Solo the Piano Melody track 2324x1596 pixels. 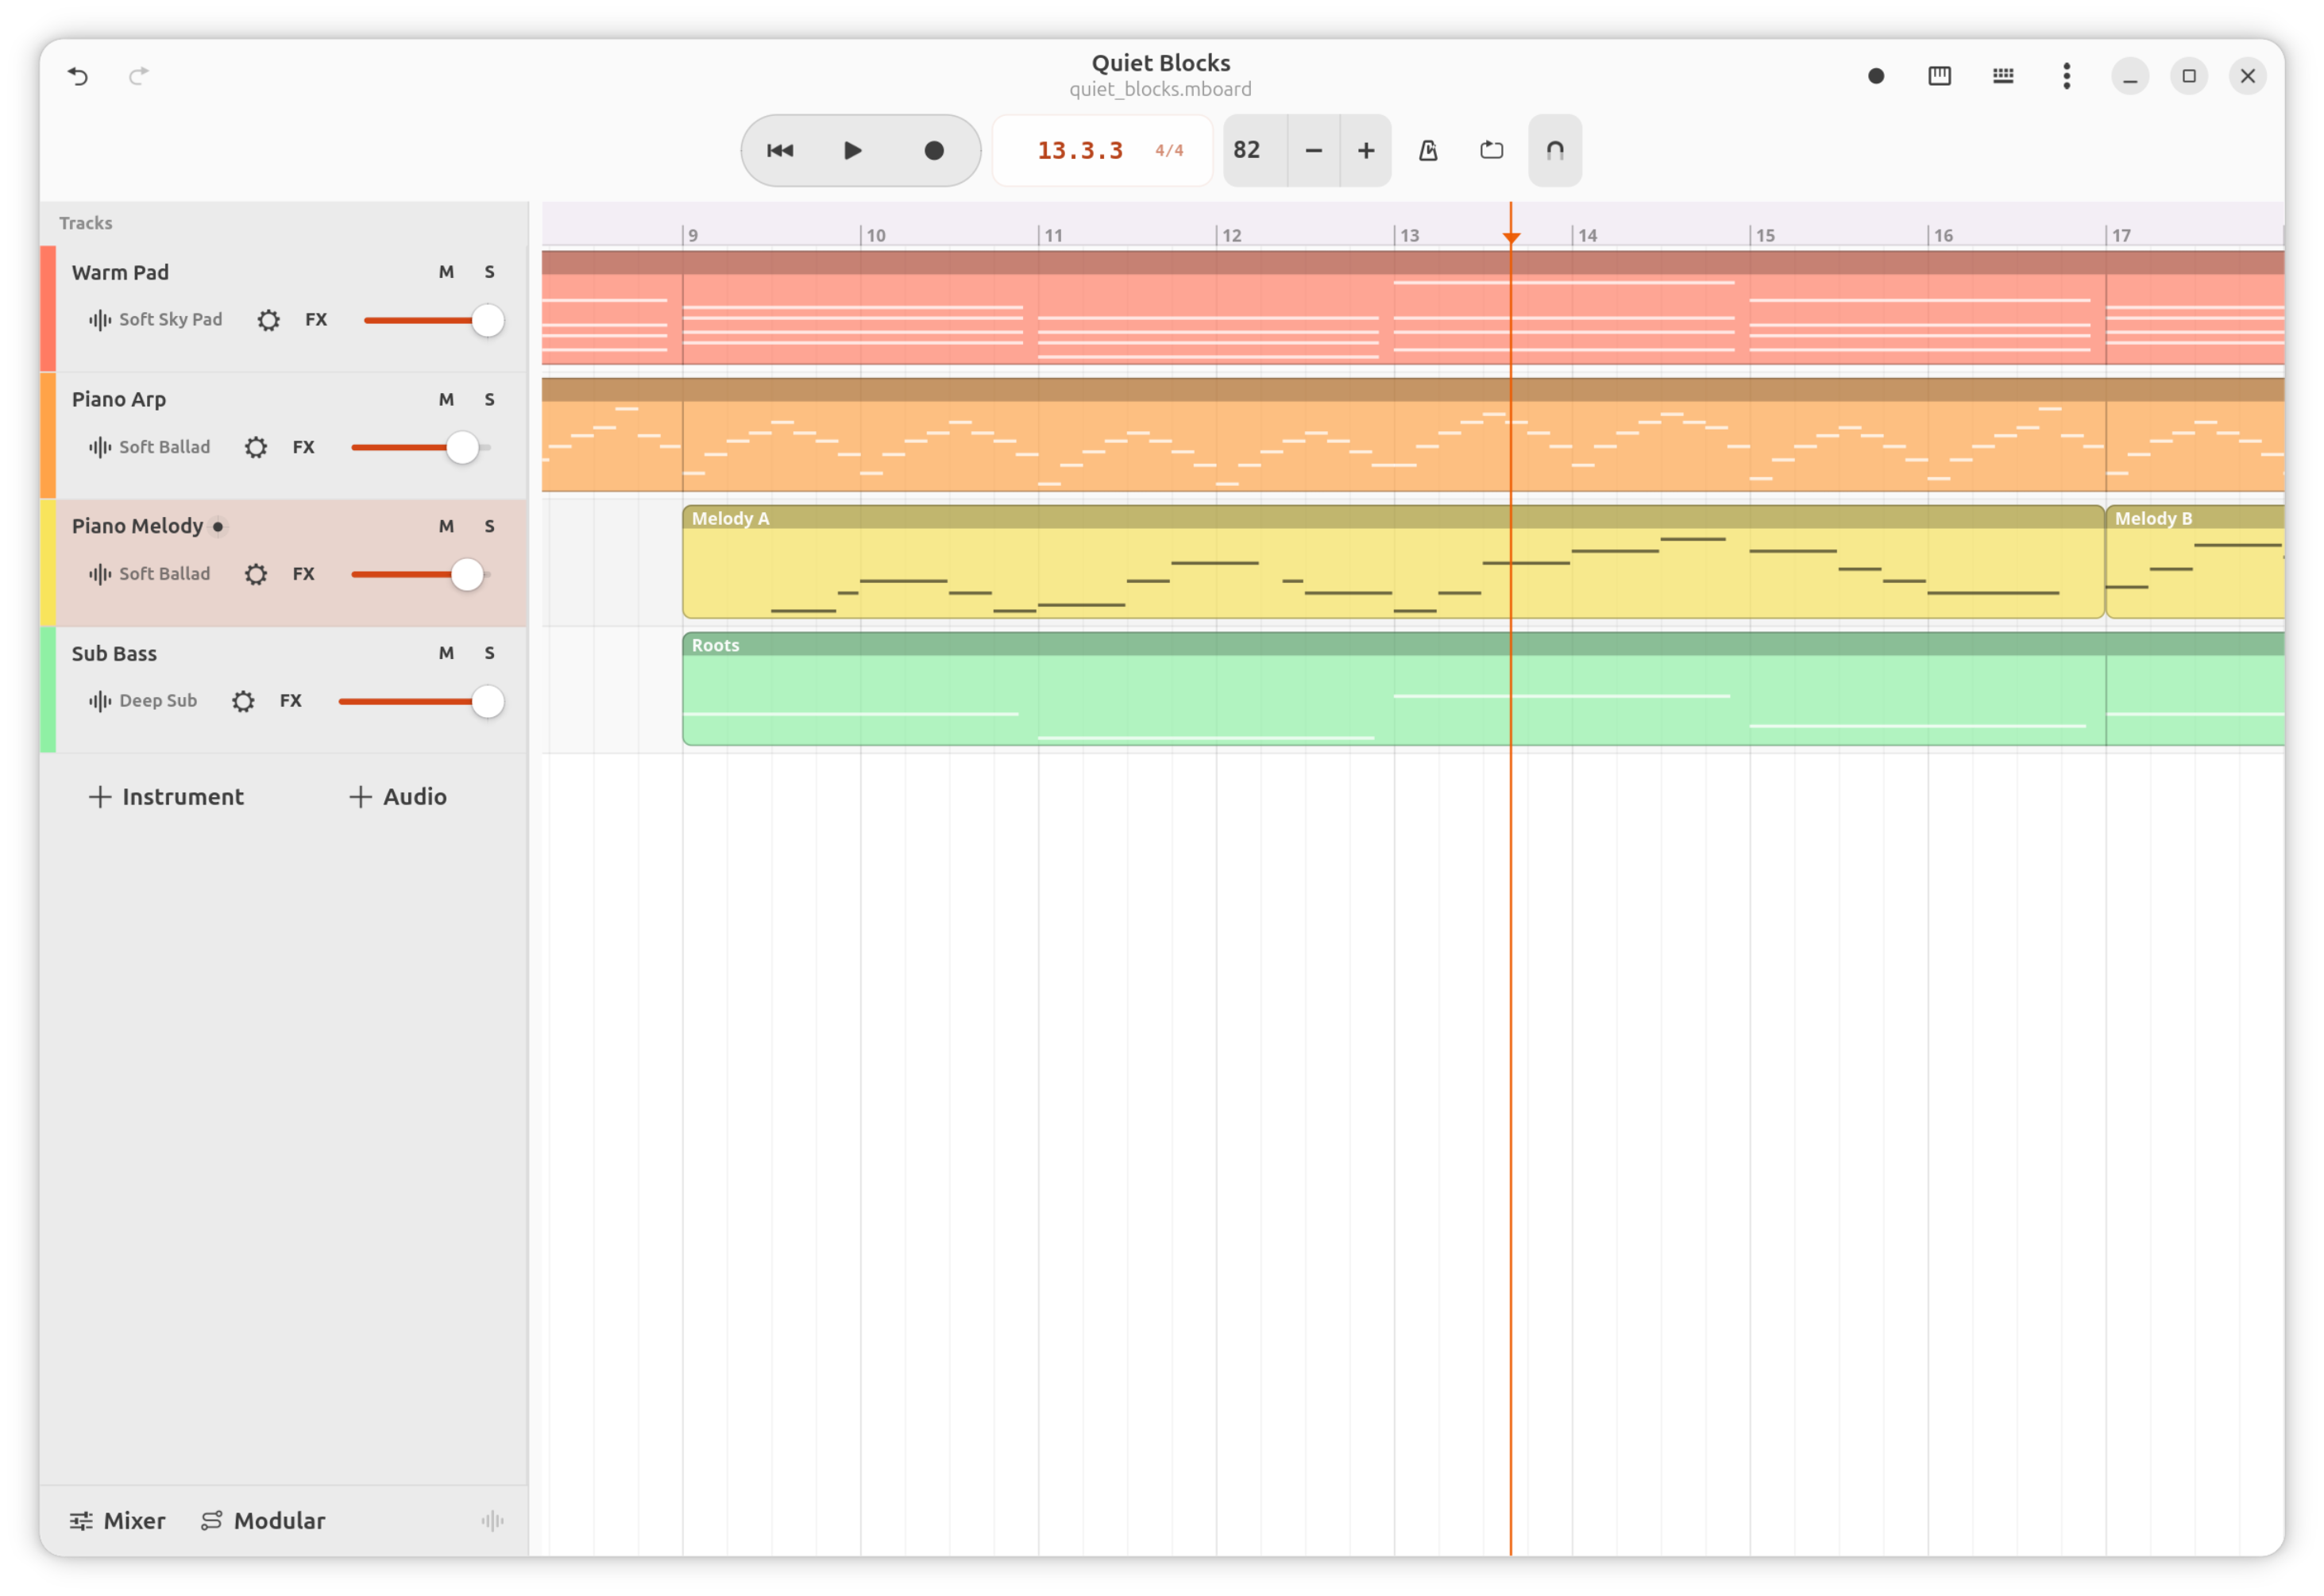click(x=489, y=526)
